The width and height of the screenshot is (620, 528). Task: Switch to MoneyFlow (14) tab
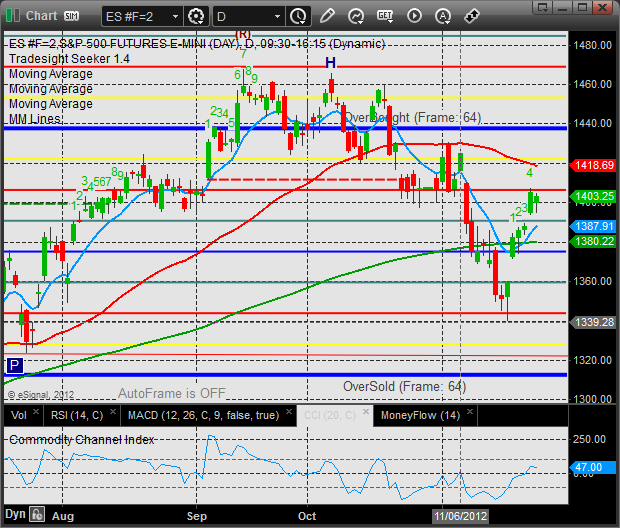coord(420,416)
